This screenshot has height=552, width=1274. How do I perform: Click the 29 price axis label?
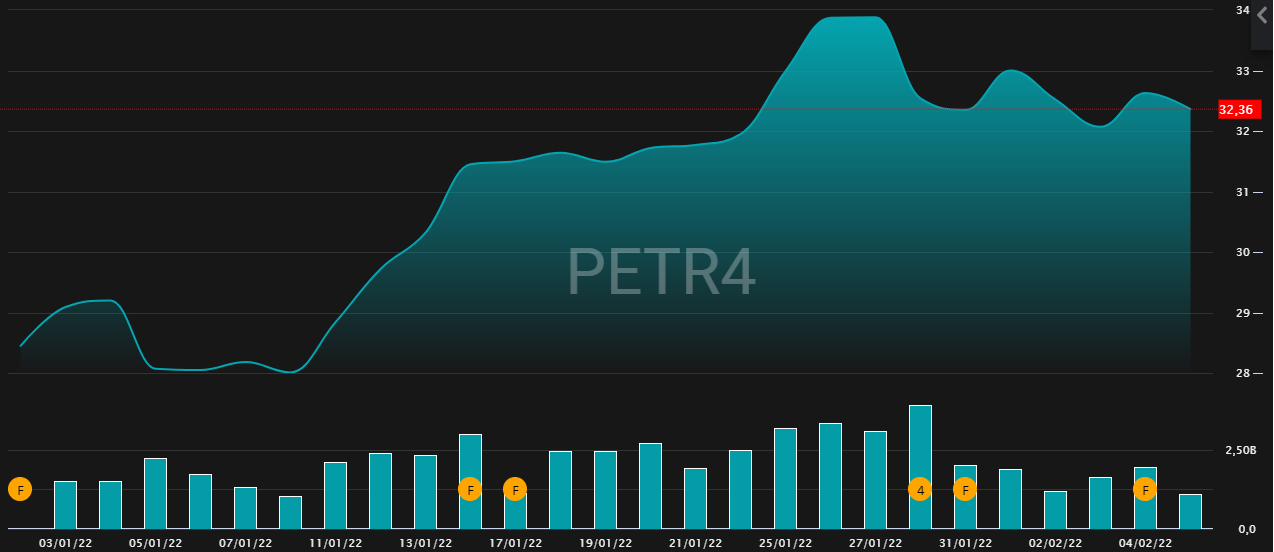[x=1243, y=313]
